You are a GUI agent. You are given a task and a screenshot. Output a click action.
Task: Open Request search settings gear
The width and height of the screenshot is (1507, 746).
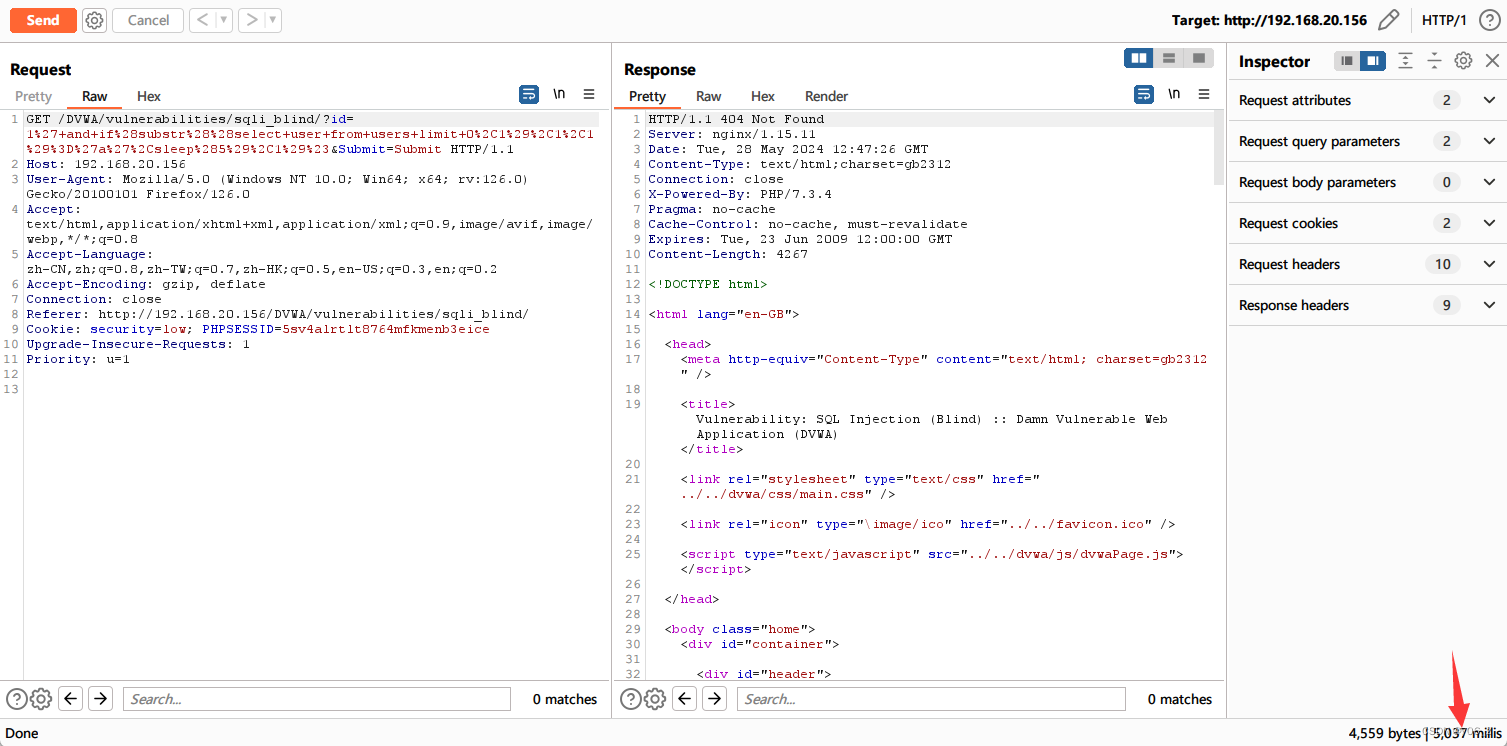[41, 699]
